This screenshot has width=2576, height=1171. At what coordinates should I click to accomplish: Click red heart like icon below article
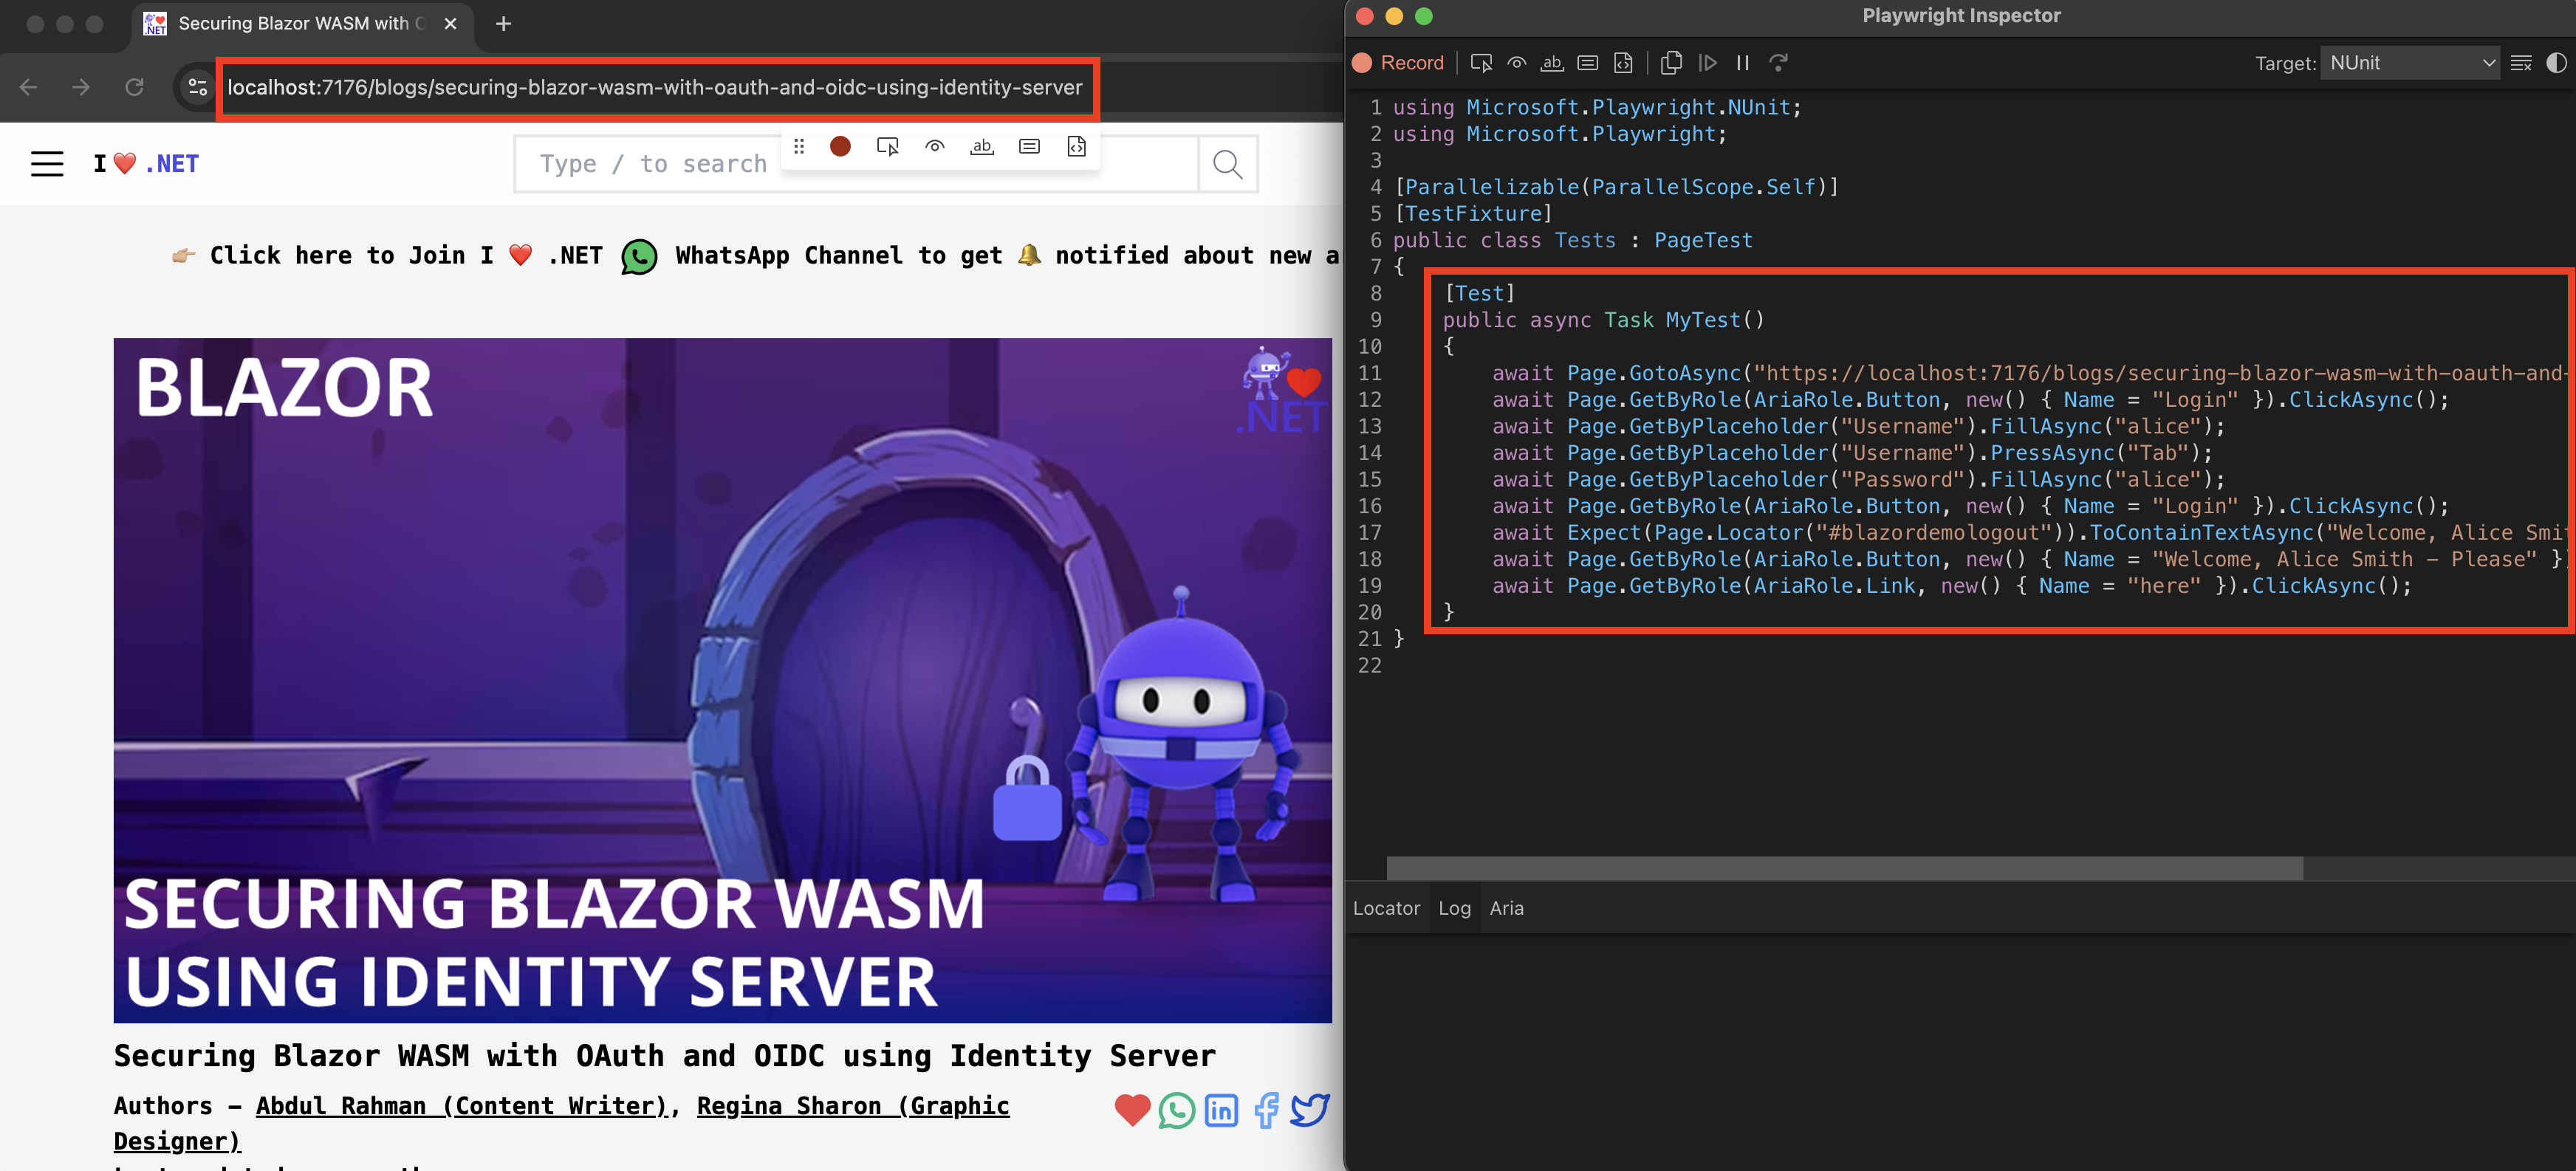[x=1132, y=1111]
